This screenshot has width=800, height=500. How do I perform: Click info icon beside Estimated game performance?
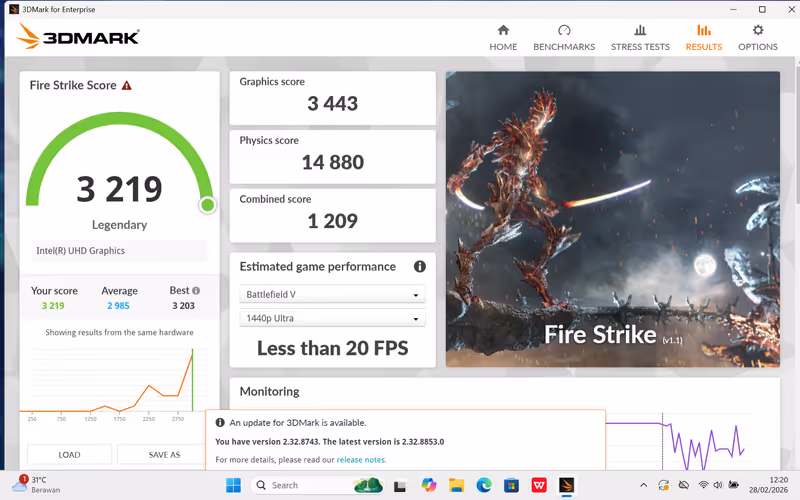420,267
